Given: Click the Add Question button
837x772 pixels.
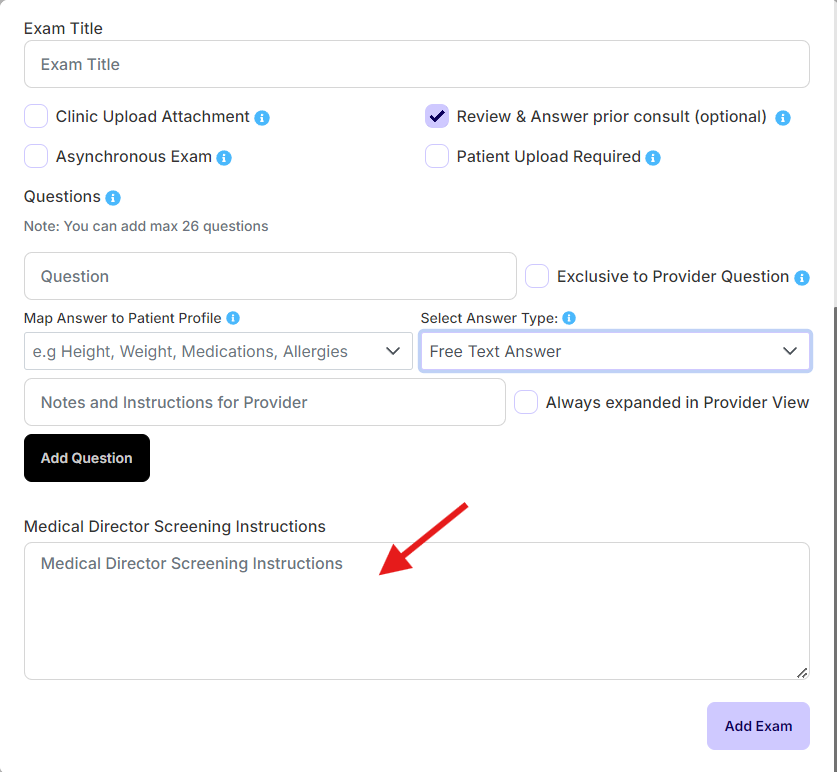Looking at the screenshot, I should (86, 457).
